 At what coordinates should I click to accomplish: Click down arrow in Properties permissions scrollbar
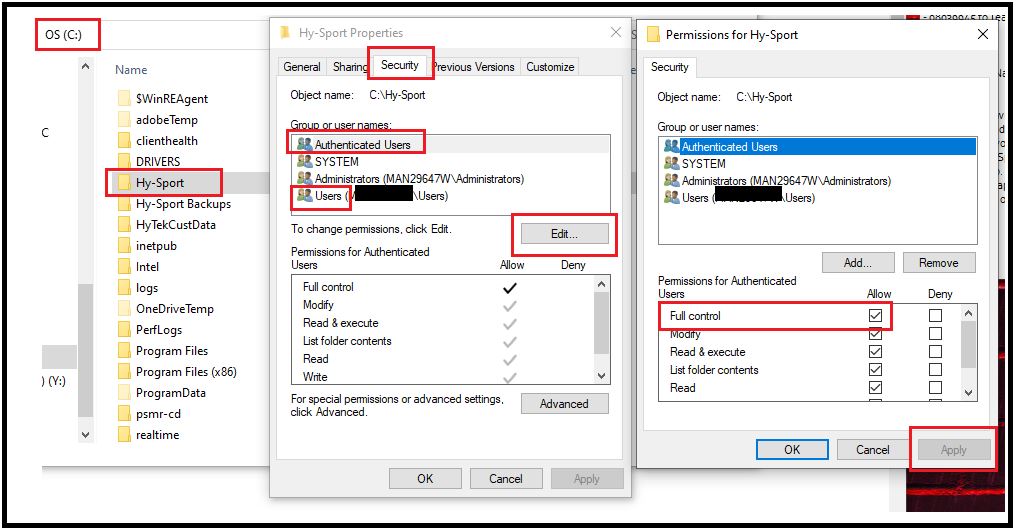pos(601,376)
